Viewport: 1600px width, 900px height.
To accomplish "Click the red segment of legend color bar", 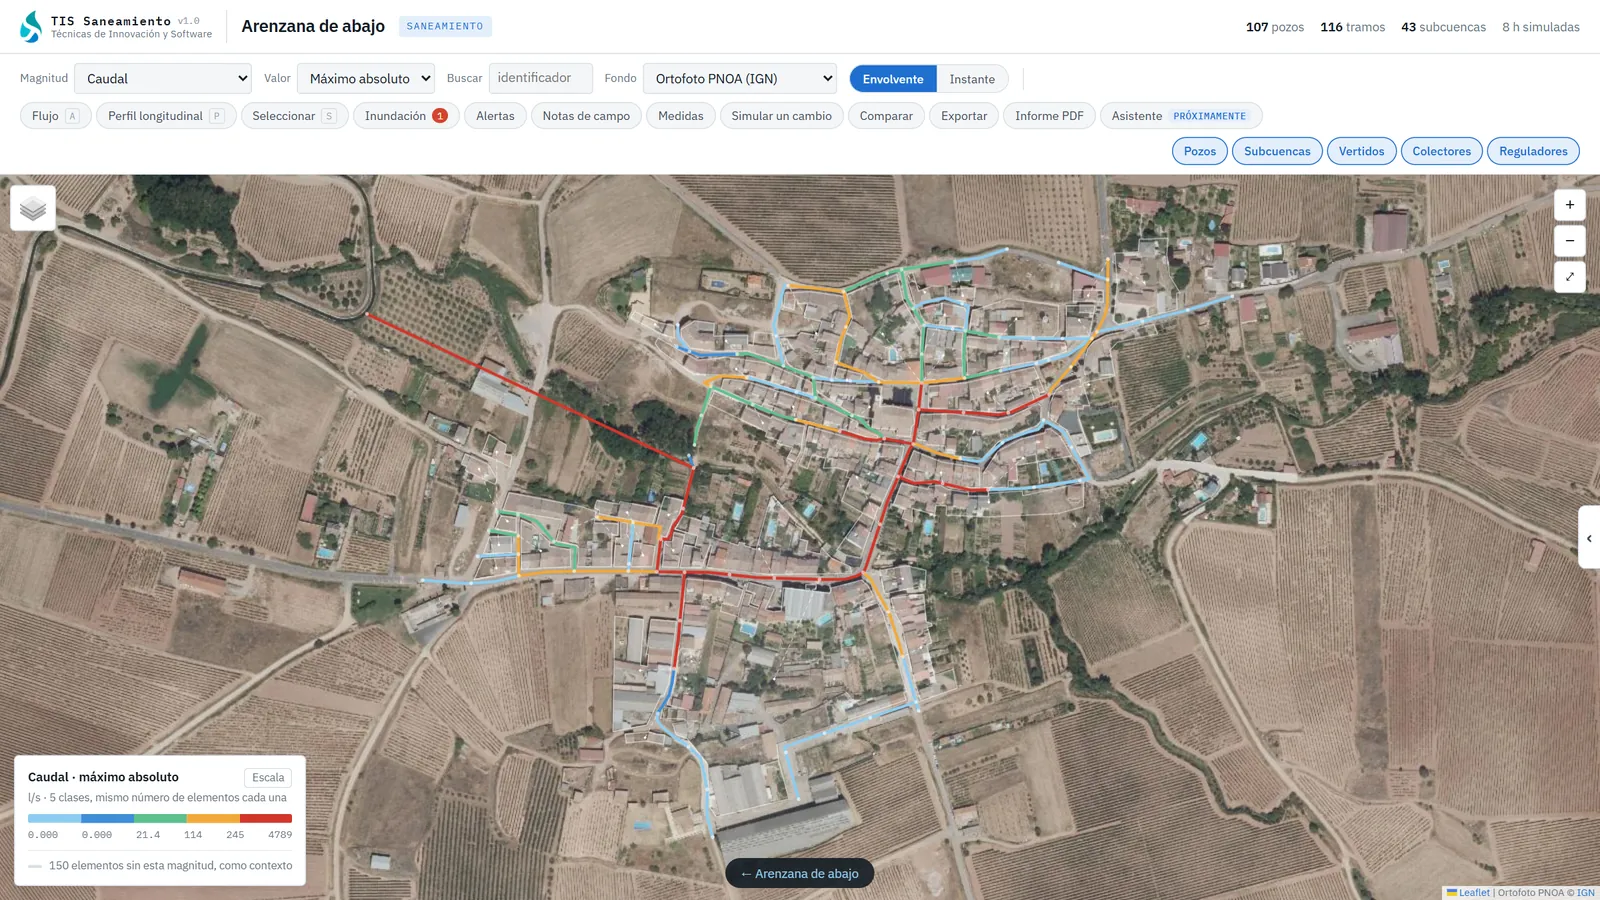I will 266,818.
